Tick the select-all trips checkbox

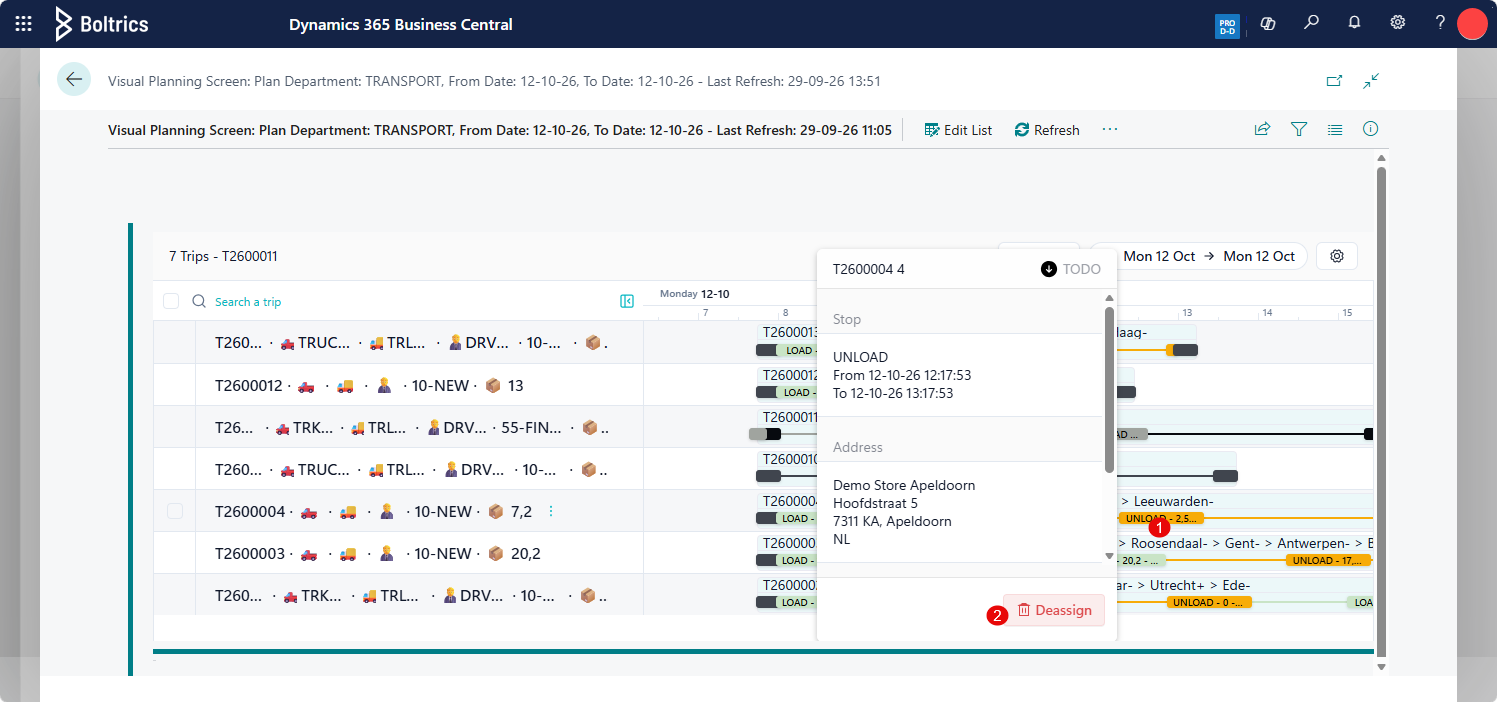[171, 301]
